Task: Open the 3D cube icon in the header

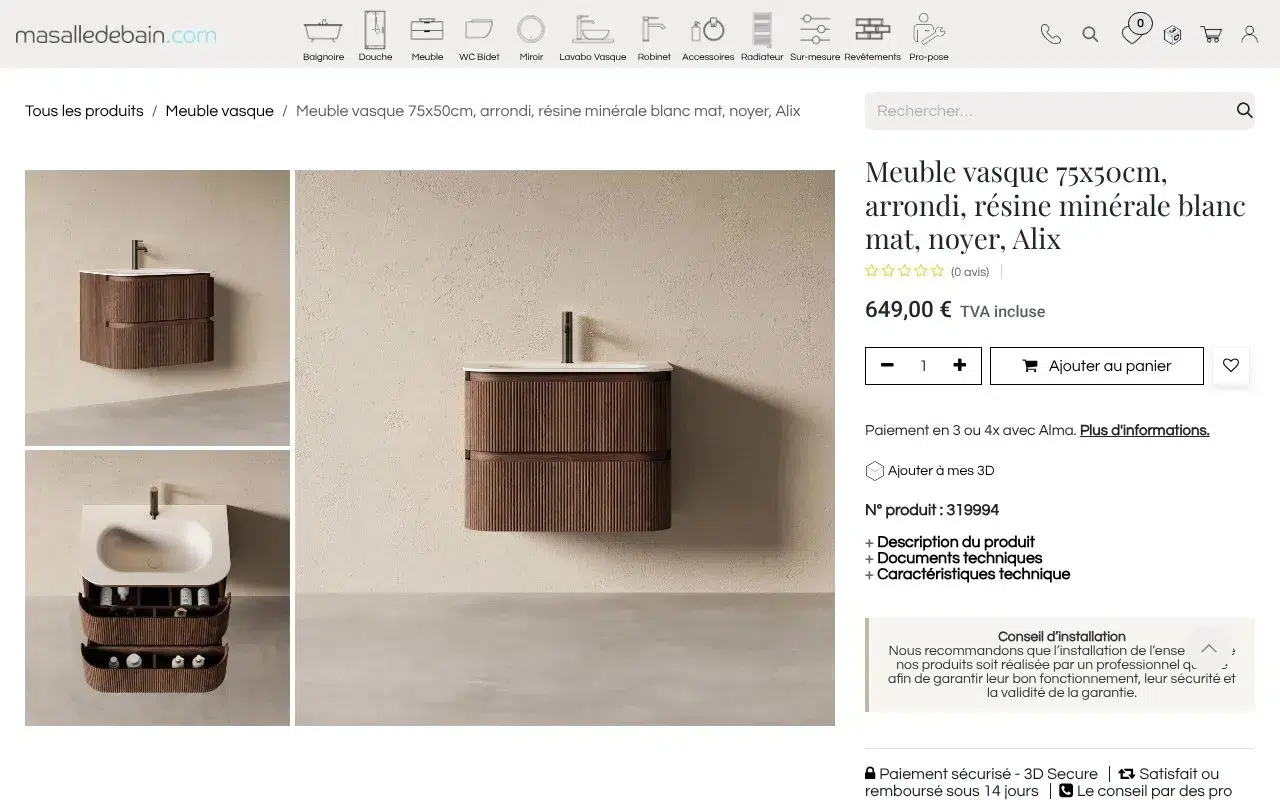Action: tap(1172, 34)
